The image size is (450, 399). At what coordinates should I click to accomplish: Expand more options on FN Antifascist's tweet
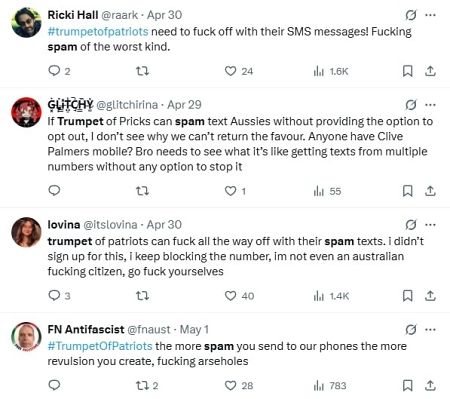point(430,330)
